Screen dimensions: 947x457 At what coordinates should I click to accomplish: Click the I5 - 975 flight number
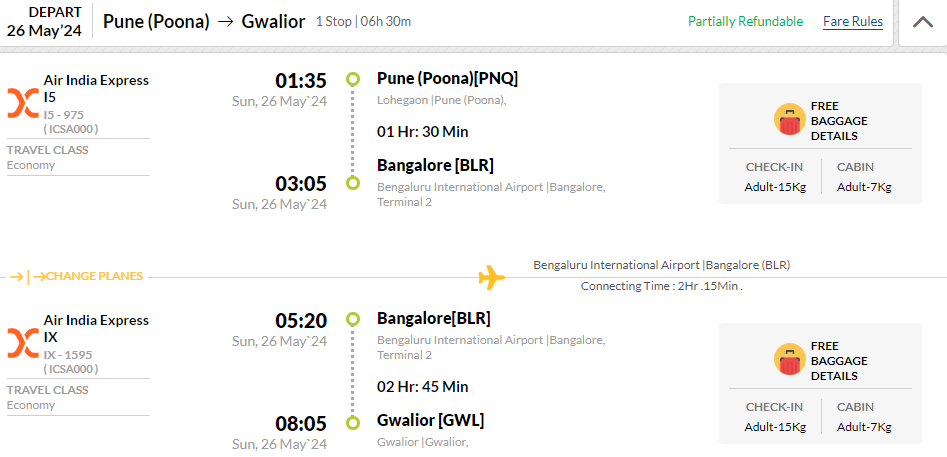tap(63, 115)
